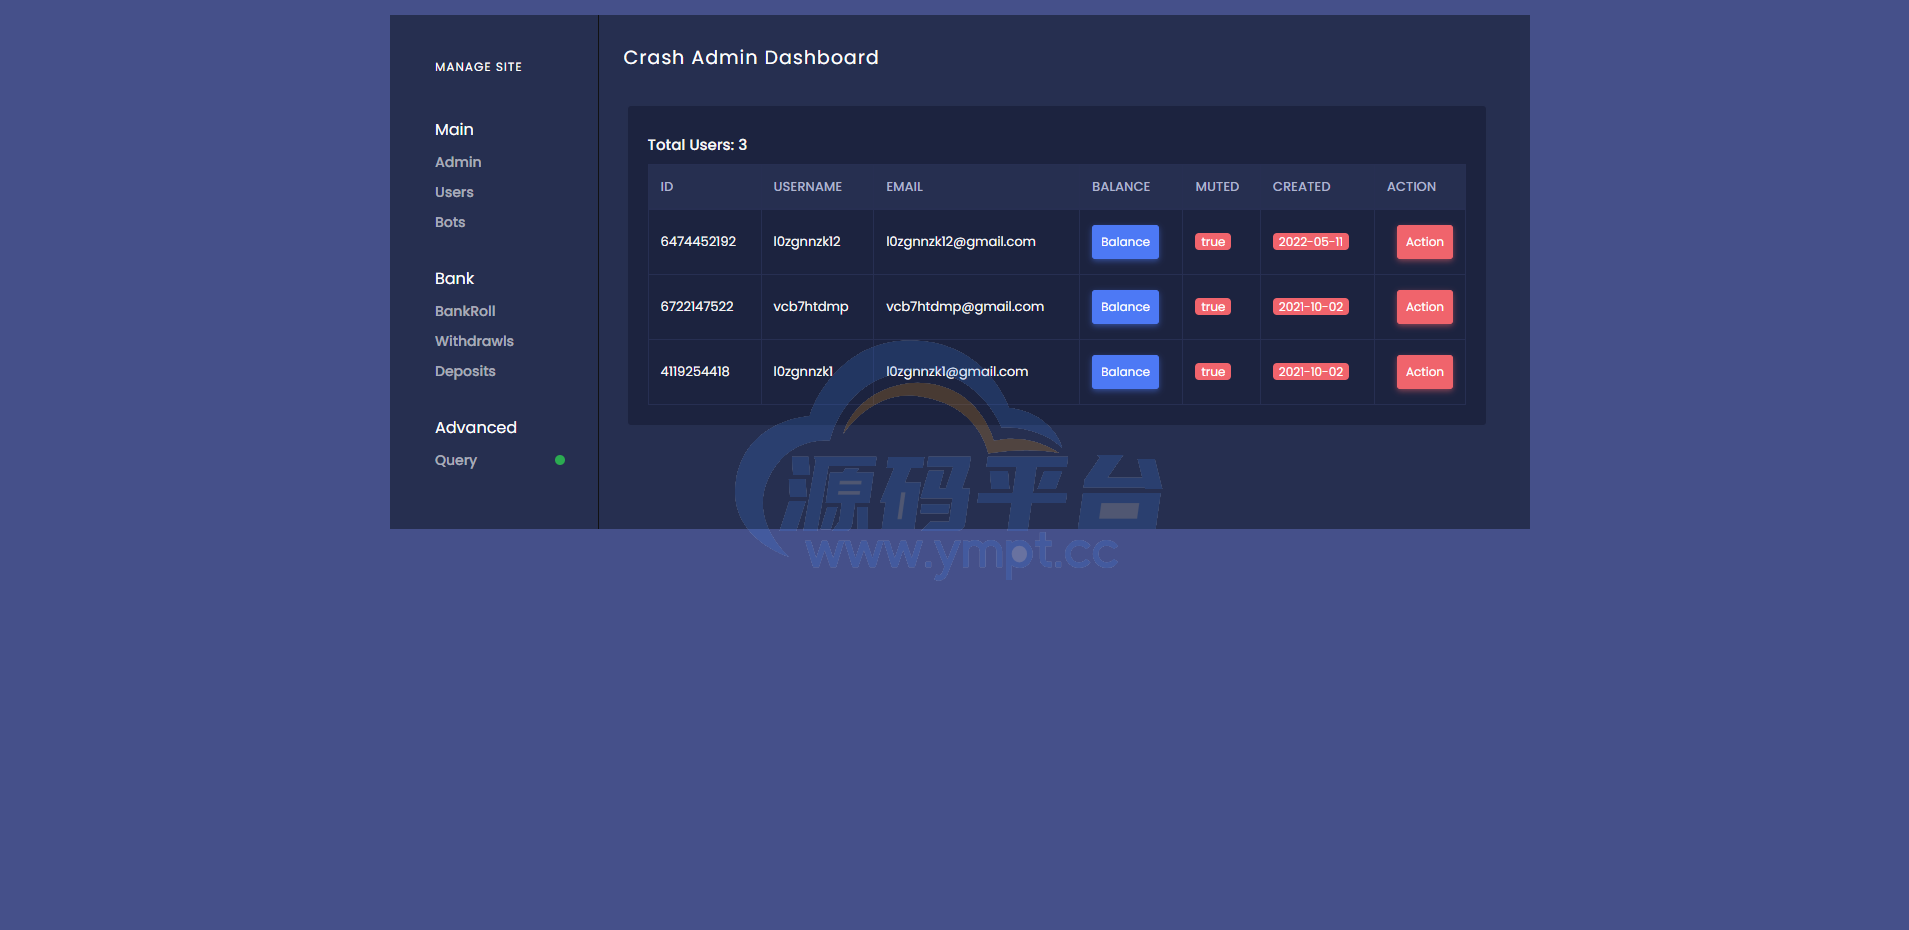Open Deposits sidebar link
The width and height of the screenshot is (1909, 930).
point(465,371)
